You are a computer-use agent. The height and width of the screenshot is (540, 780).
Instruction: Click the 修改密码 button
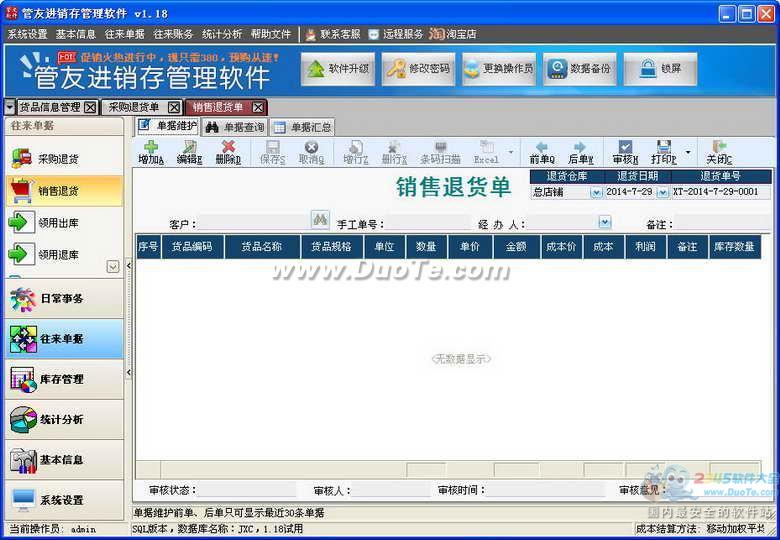pyautogui.click(x=418, y=69)
